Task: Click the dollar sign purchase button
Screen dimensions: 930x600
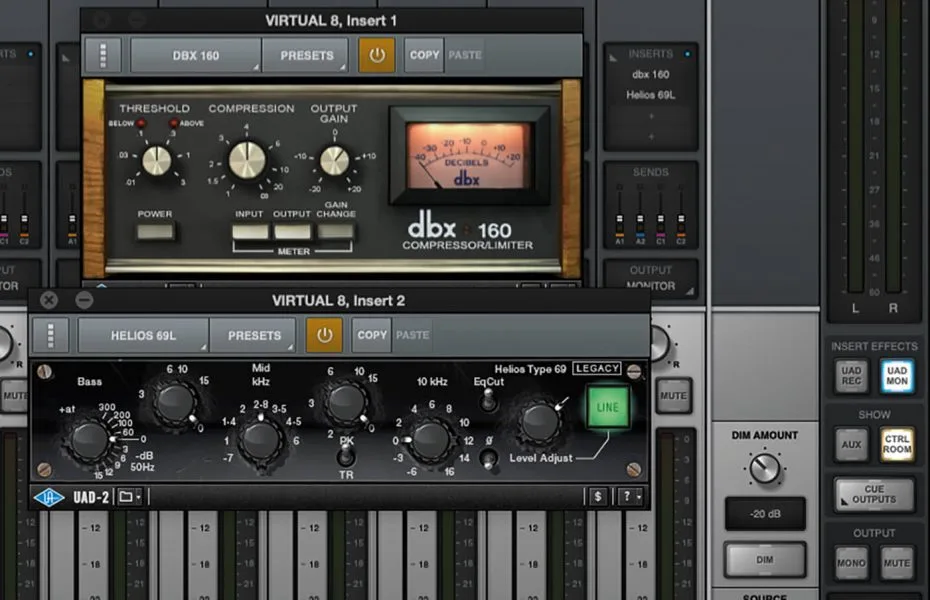Action: [598, 497]
